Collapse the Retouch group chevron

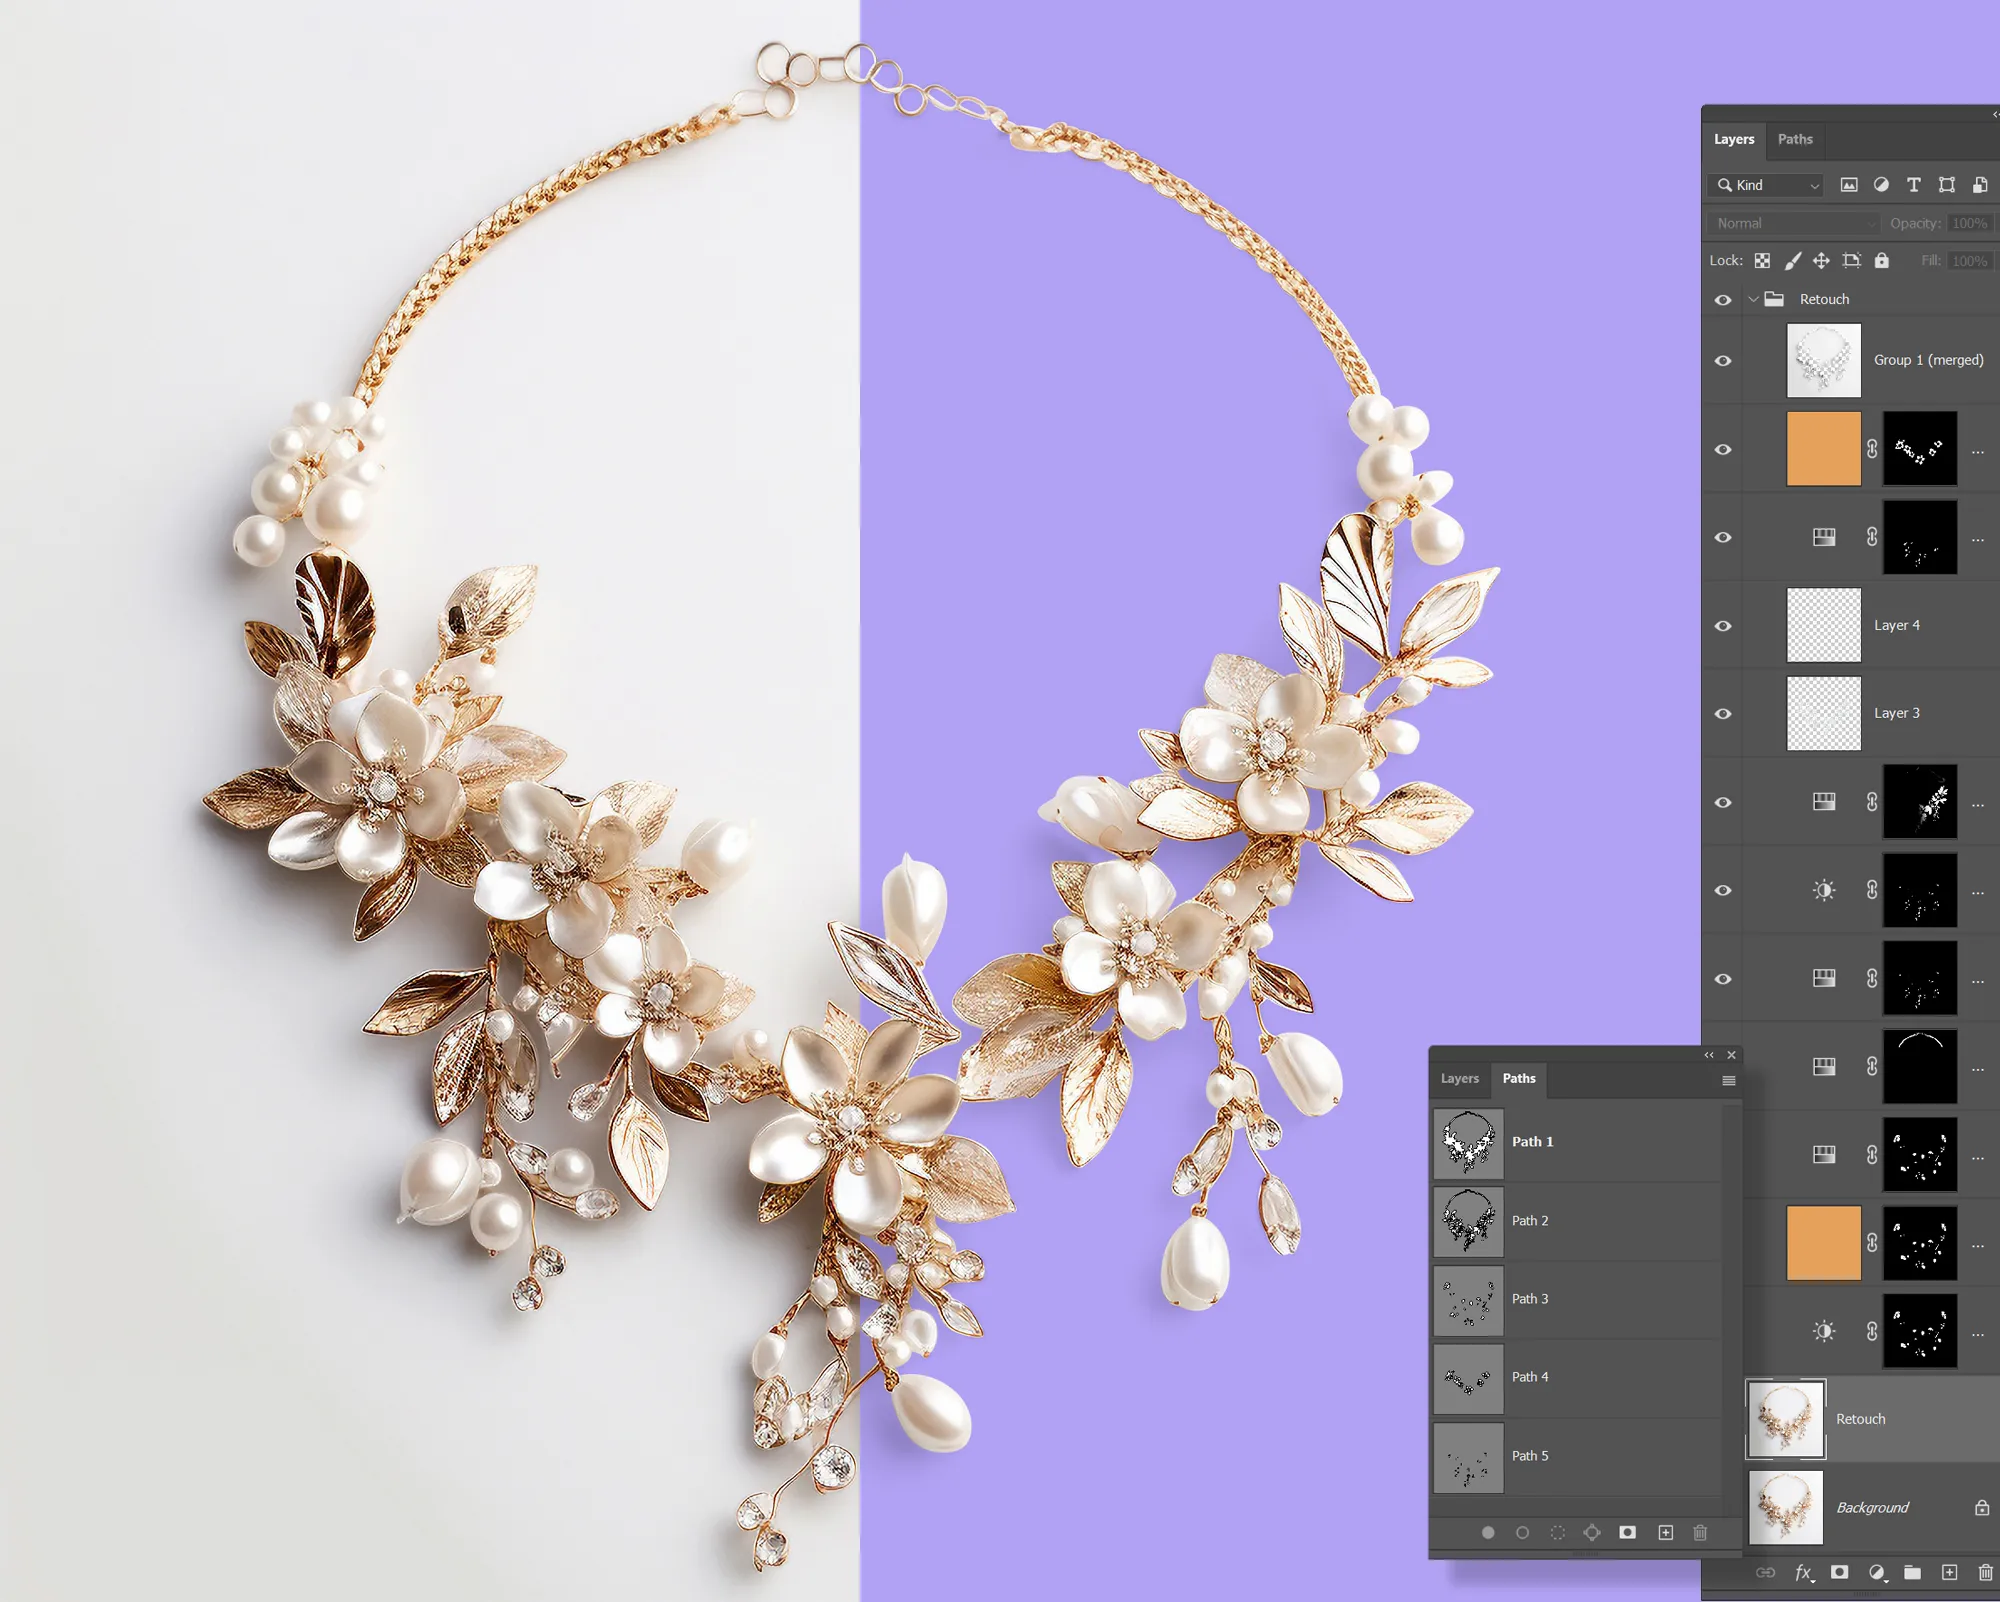1753,300
